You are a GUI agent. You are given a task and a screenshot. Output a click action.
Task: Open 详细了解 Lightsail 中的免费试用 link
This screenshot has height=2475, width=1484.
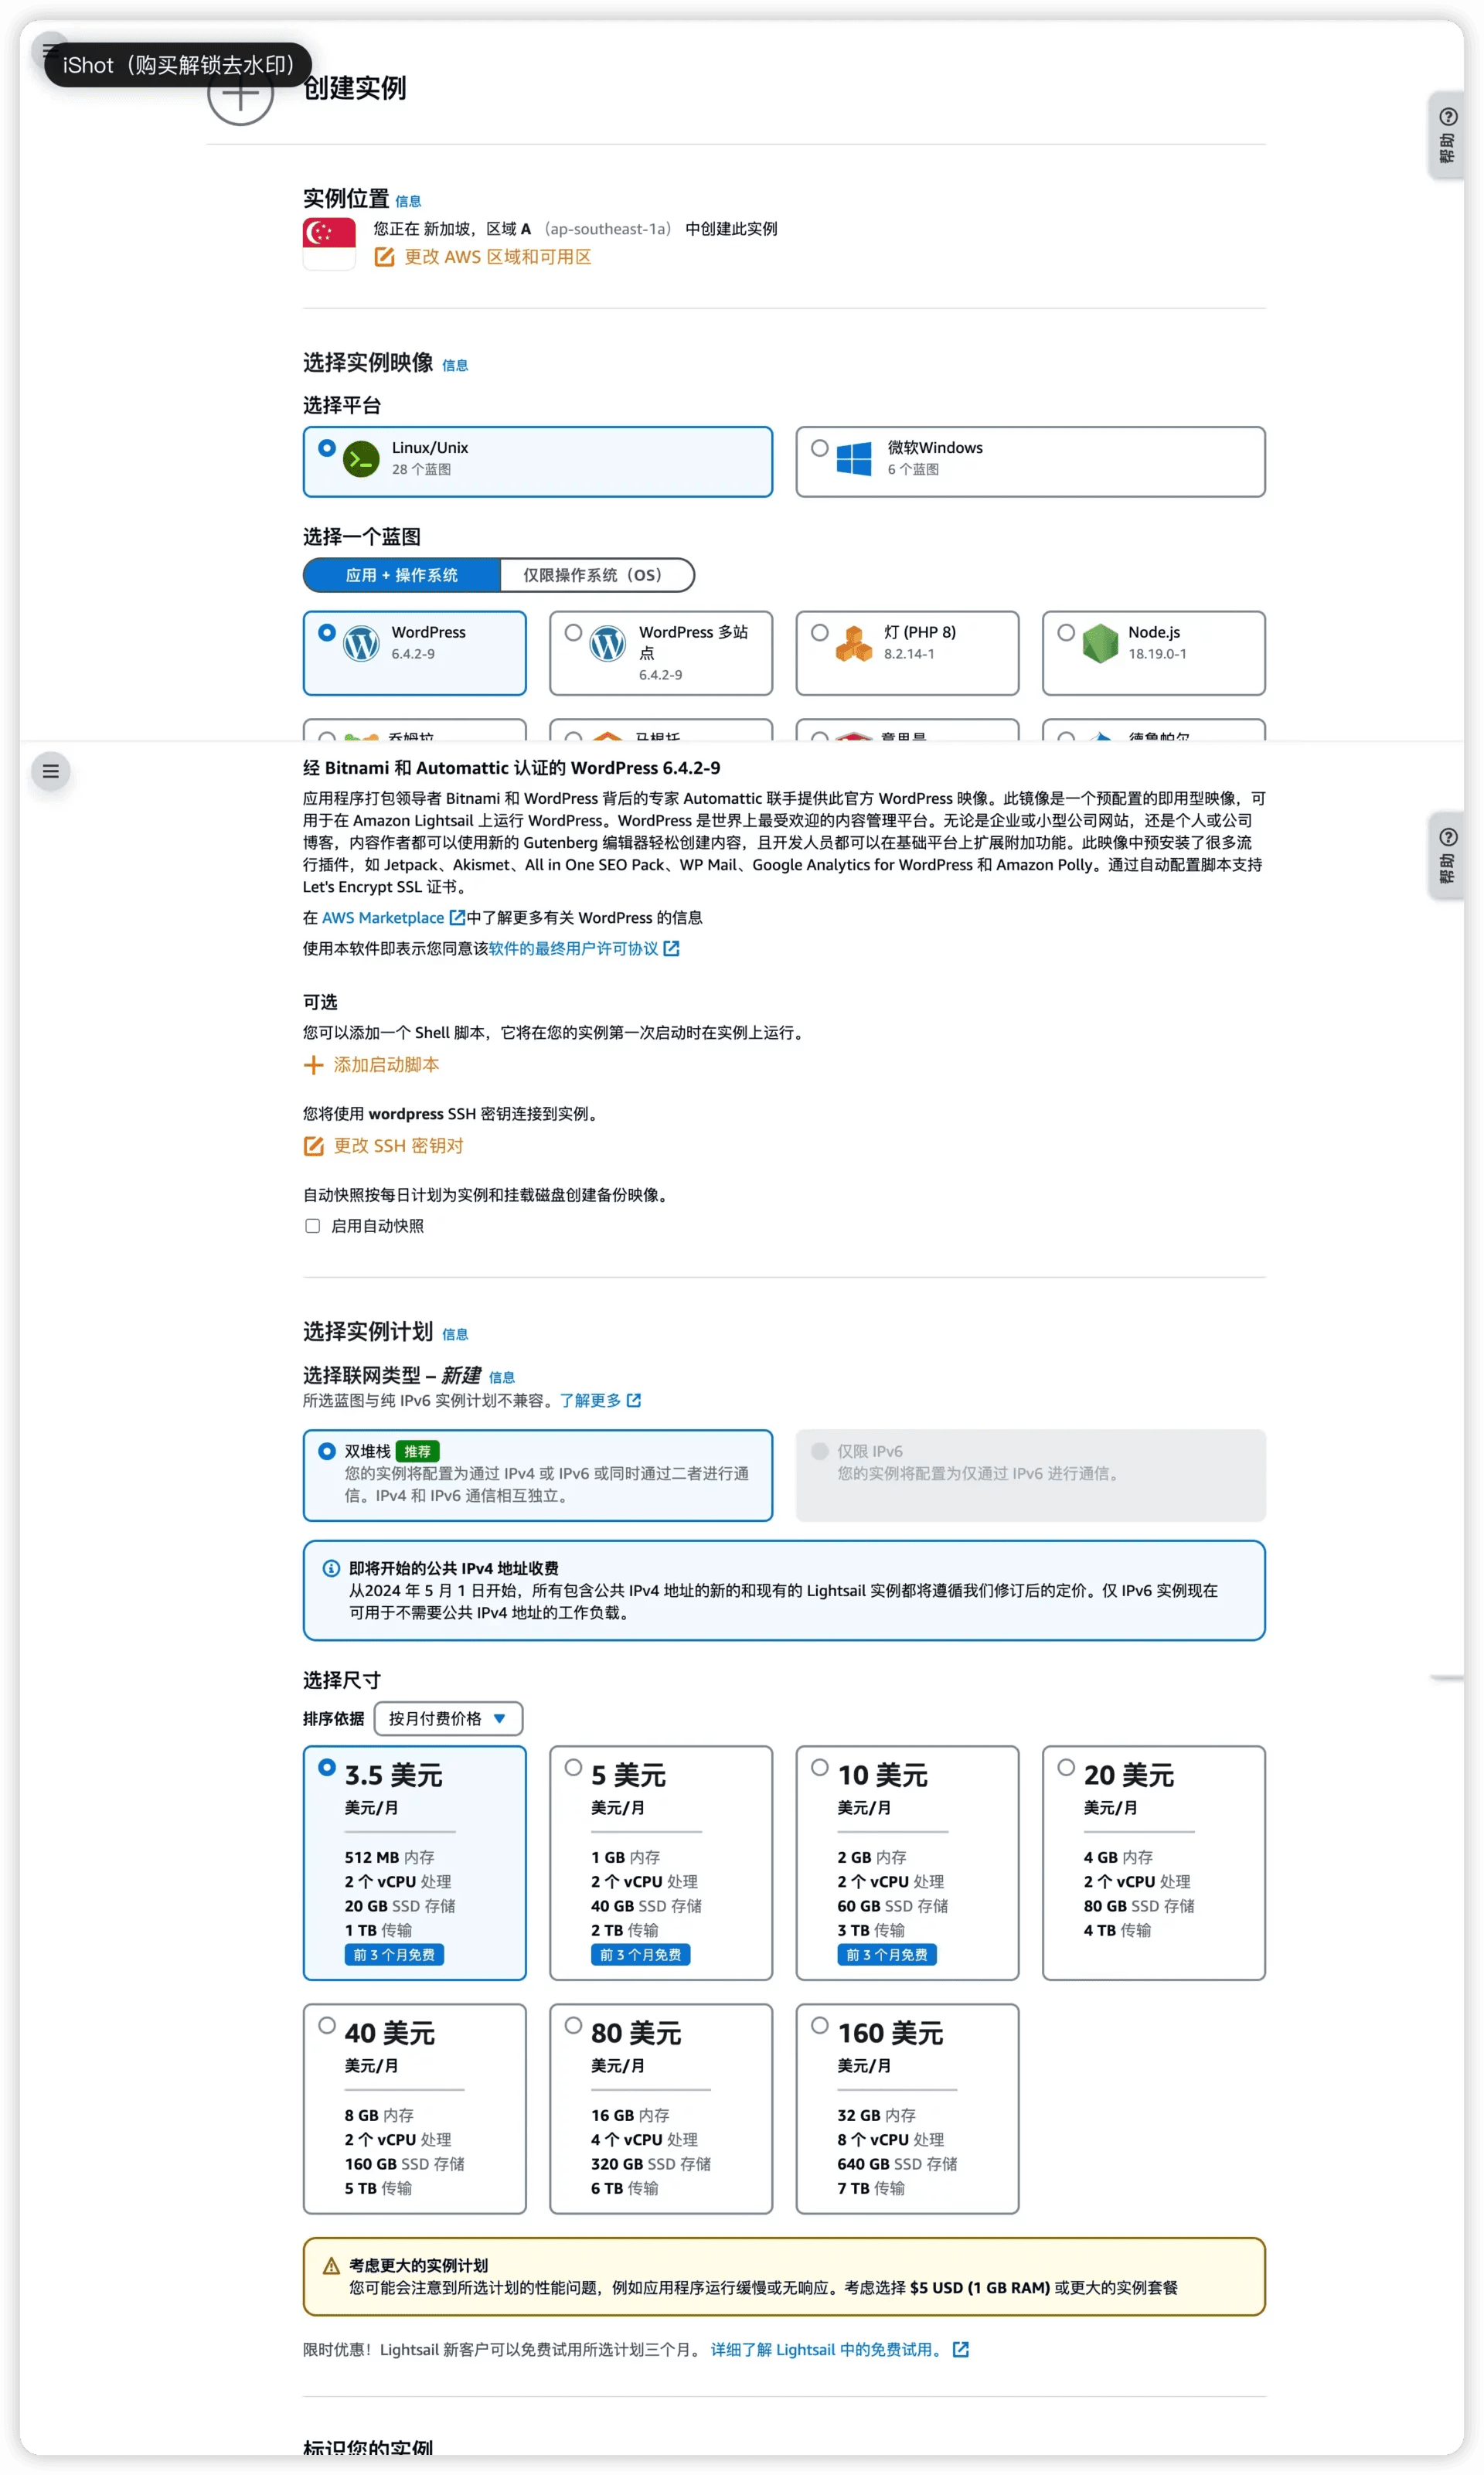(827, 2349)
